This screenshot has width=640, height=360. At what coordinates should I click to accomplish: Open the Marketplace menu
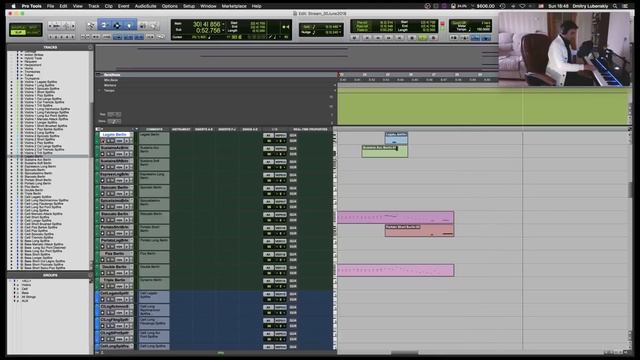(234, 6)
